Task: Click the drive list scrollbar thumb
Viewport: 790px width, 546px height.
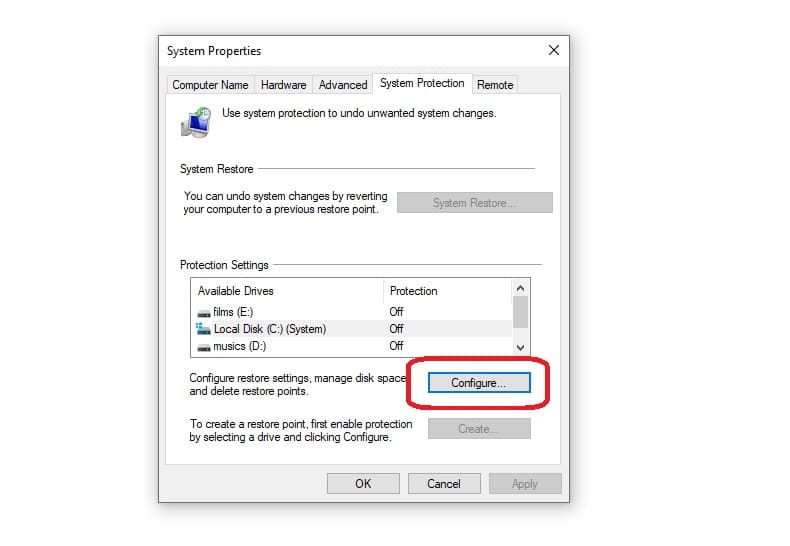Action: click(520, 312)
